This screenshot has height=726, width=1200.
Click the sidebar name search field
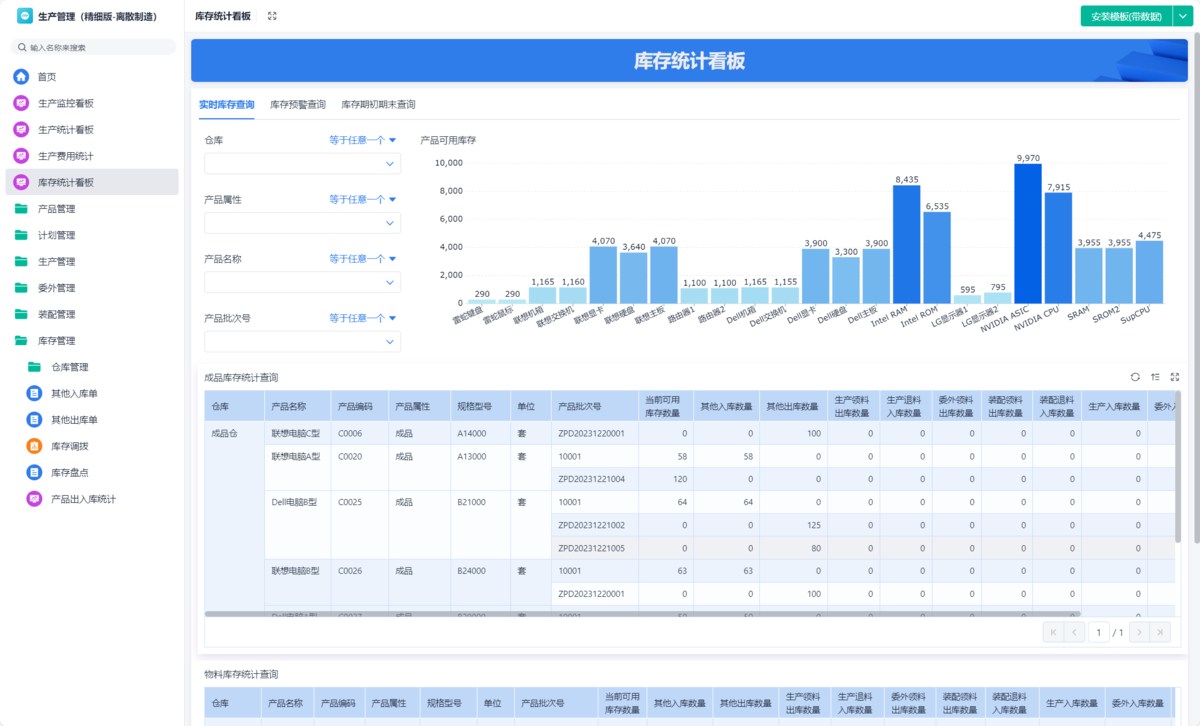(x=95, y=47)
